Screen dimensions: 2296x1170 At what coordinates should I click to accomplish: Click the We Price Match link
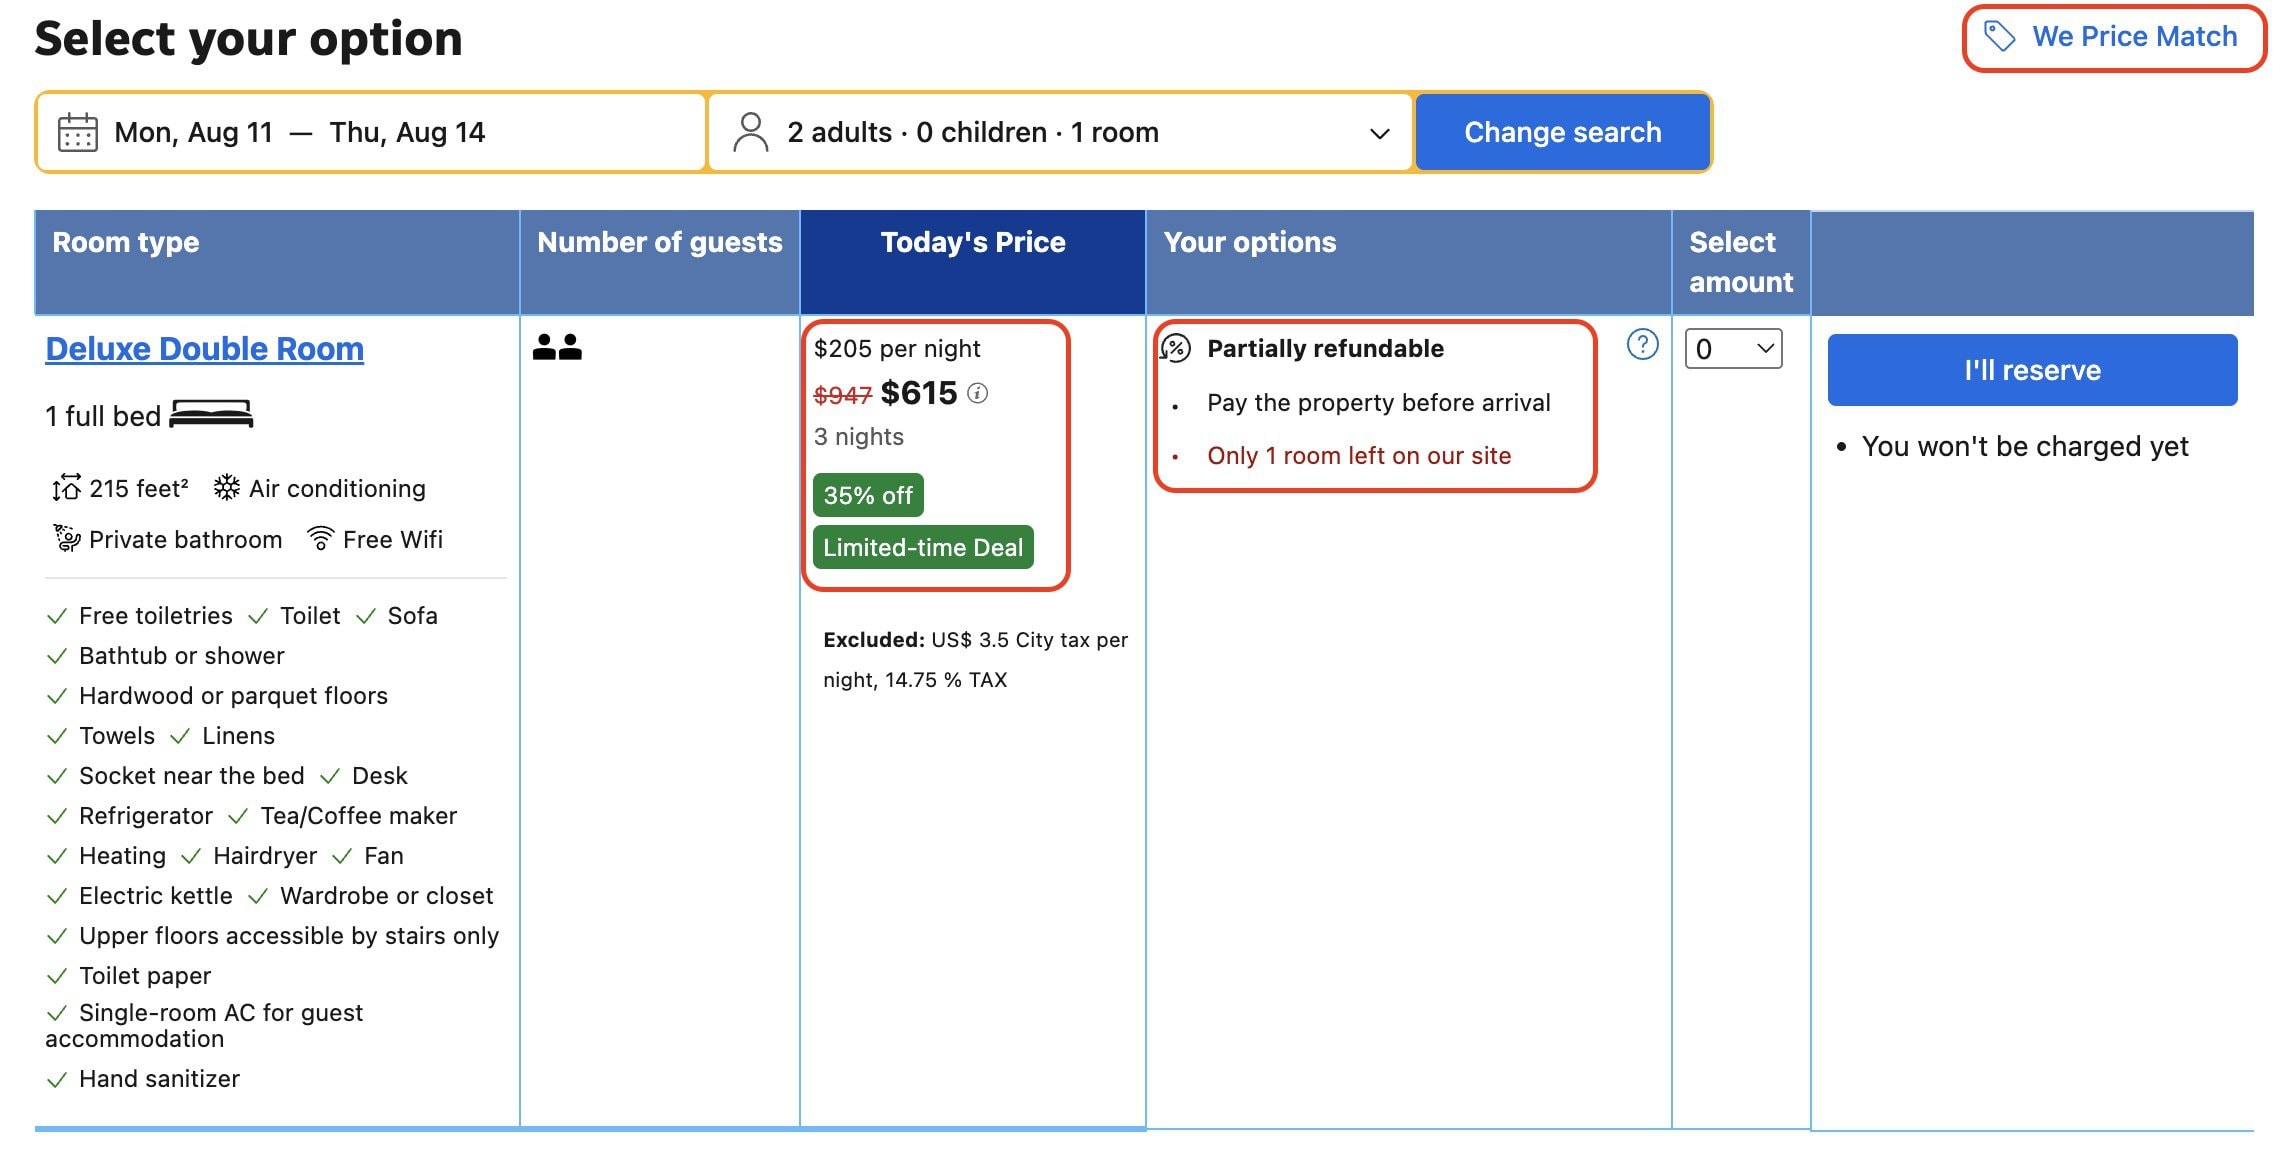pyautogui.click(x=2134, y=37)
